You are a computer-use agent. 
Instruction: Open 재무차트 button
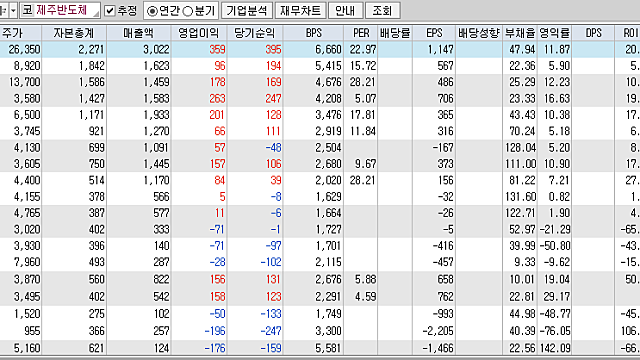300,11
